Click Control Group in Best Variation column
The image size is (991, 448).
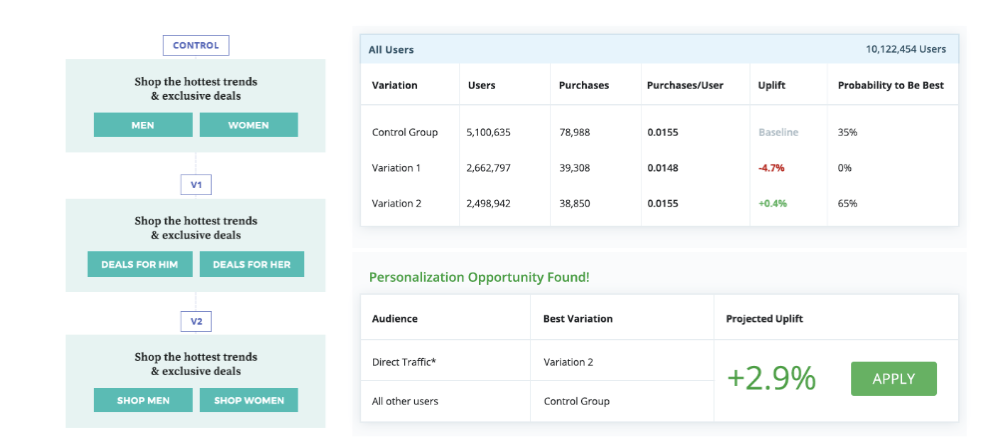click(x=576, y=401)
